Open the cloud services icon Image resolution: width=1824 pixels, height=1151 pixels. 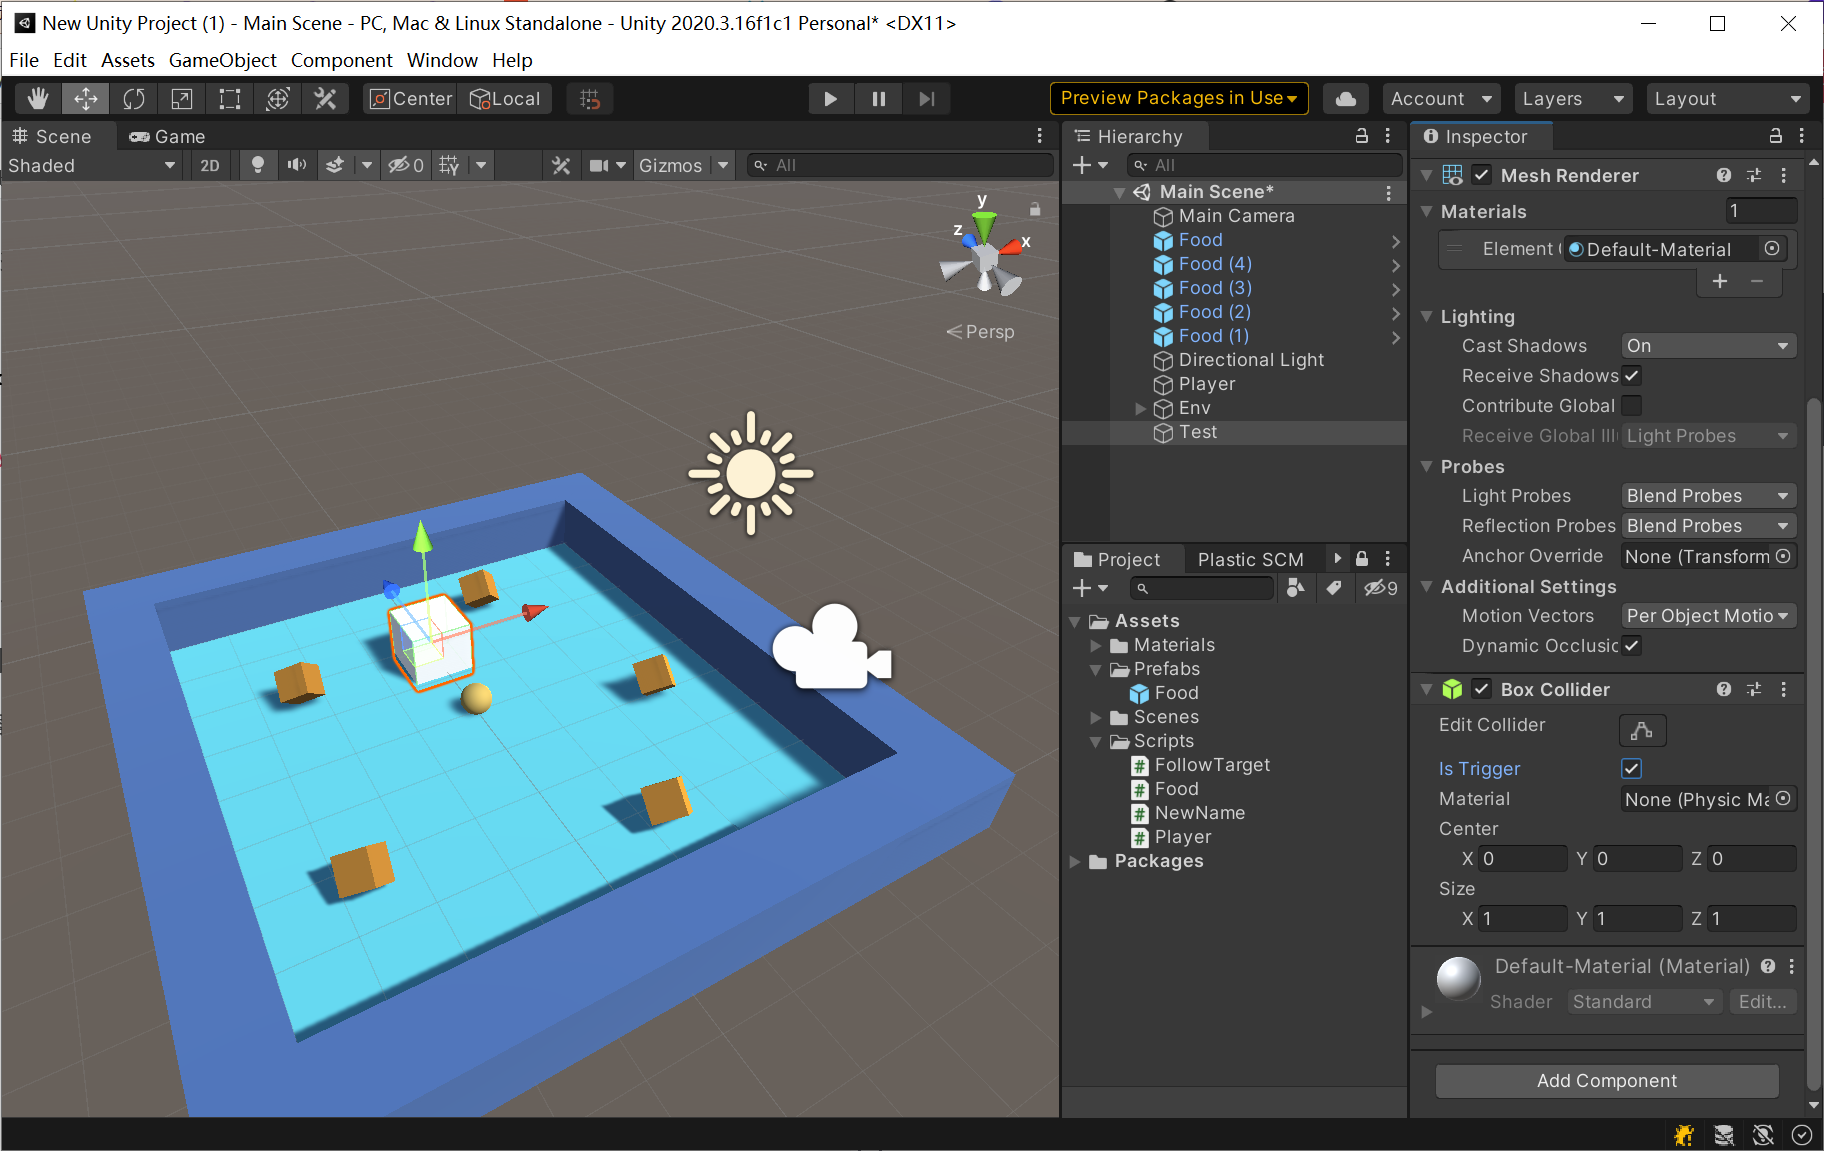(x=1346, y=99)
